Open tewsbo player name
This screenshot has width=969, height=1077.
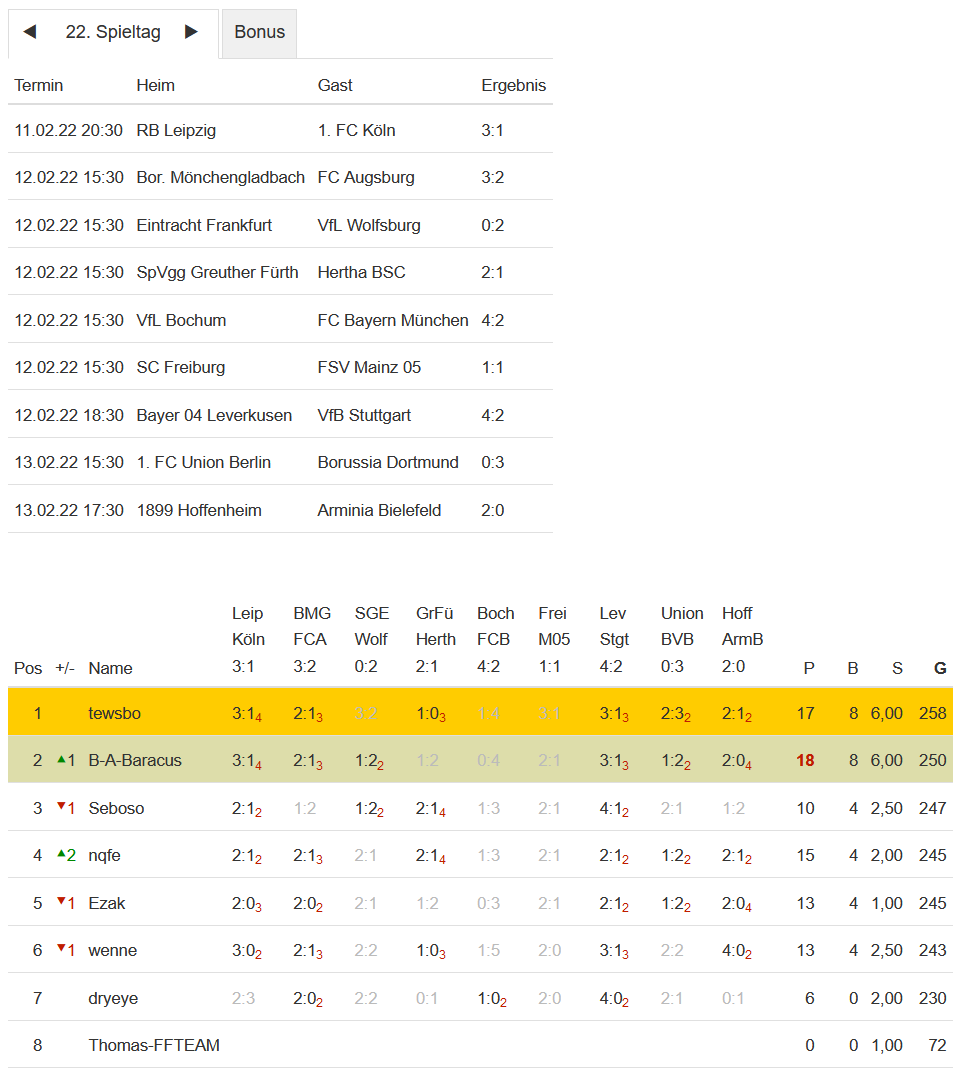coord(114,713)
